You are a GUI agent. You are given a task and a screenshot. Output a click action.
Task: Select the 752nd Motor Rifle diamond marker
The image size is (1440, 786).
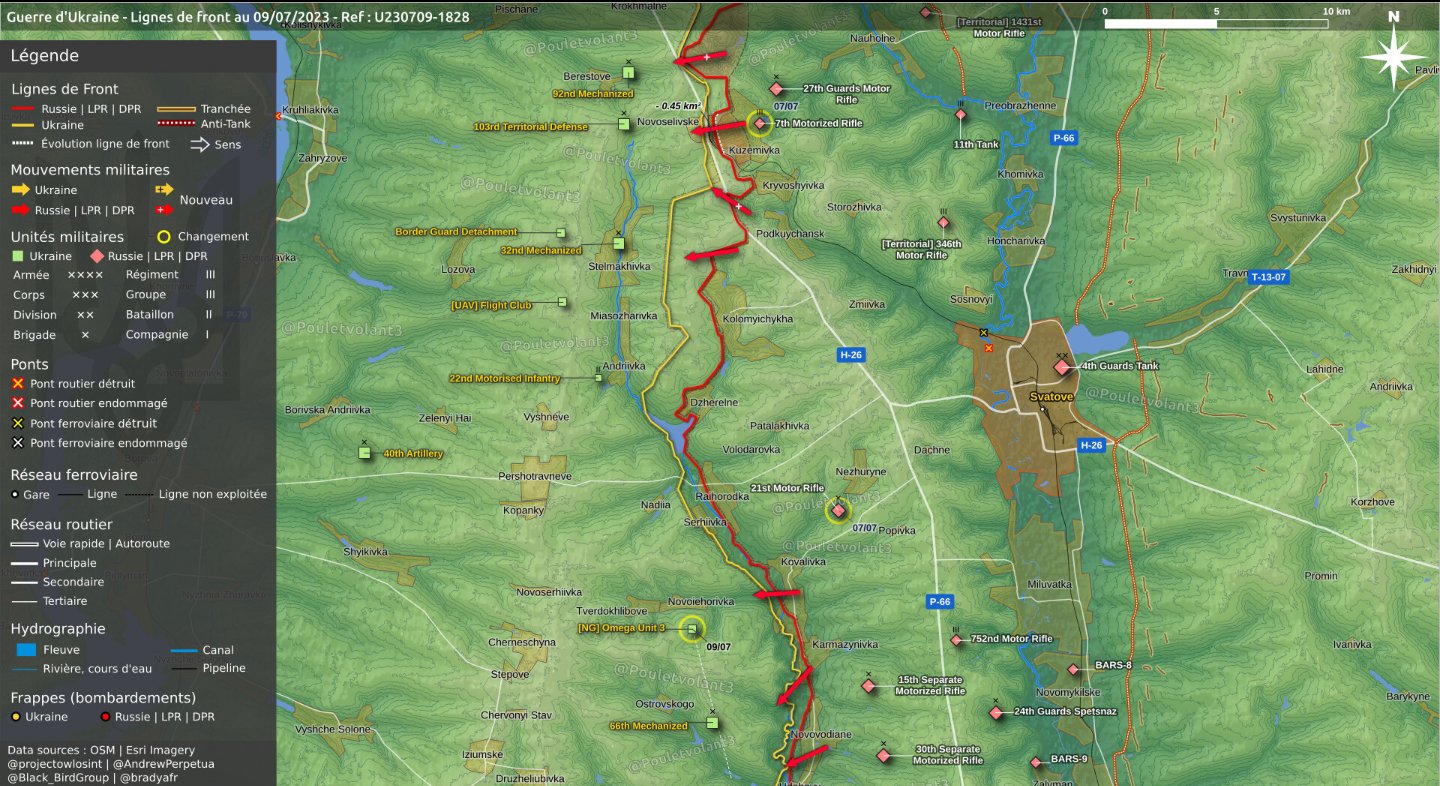[x=956, y=639]
